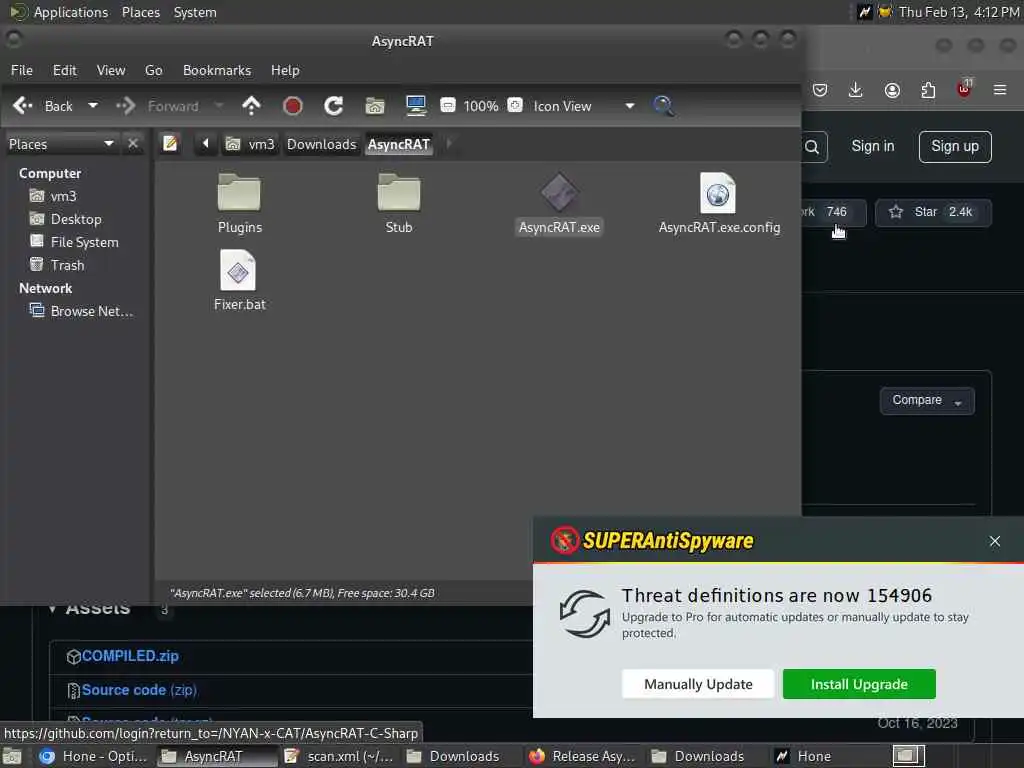Open the Bookmarks menu
Screen dimensions: 1024x768
pos(217,71)
